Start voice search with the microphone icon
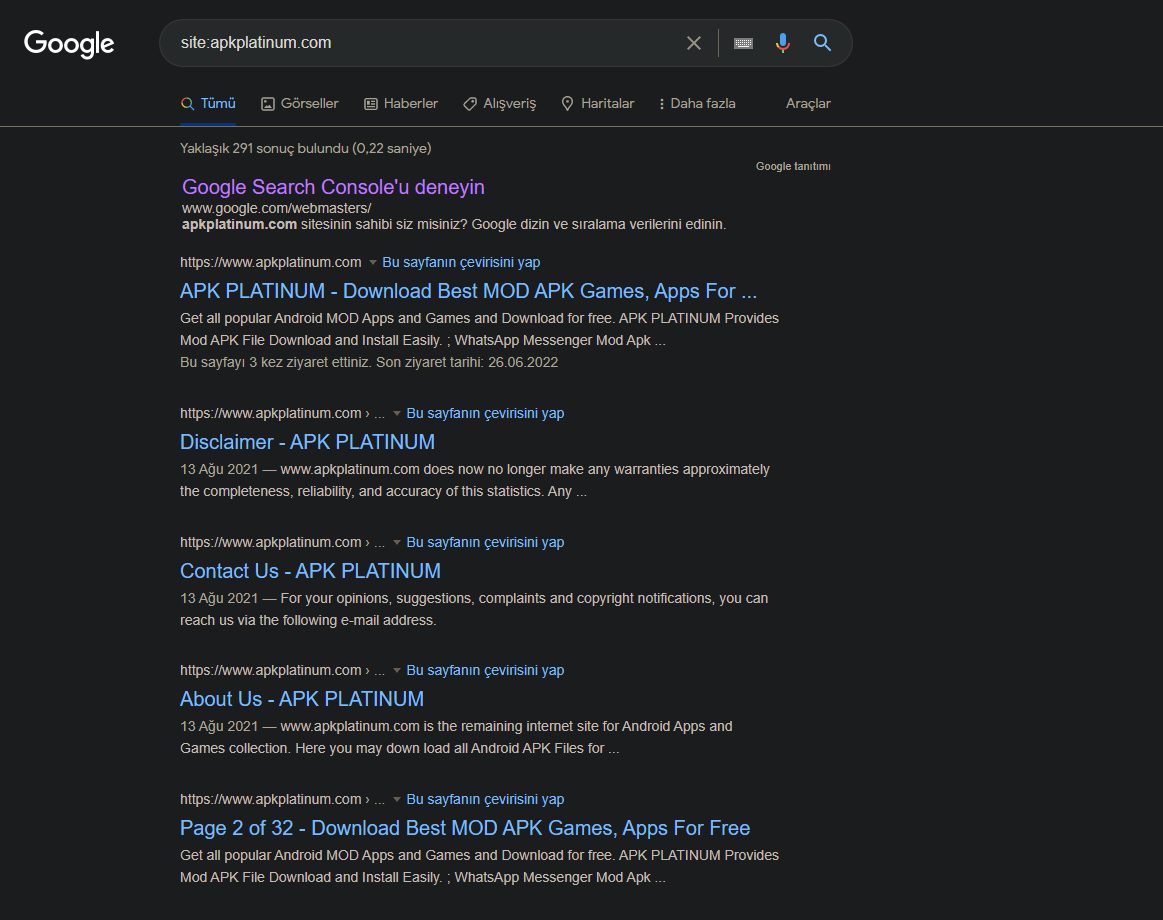Viewport: 1163px width, 920px height. tap(783, 43)
